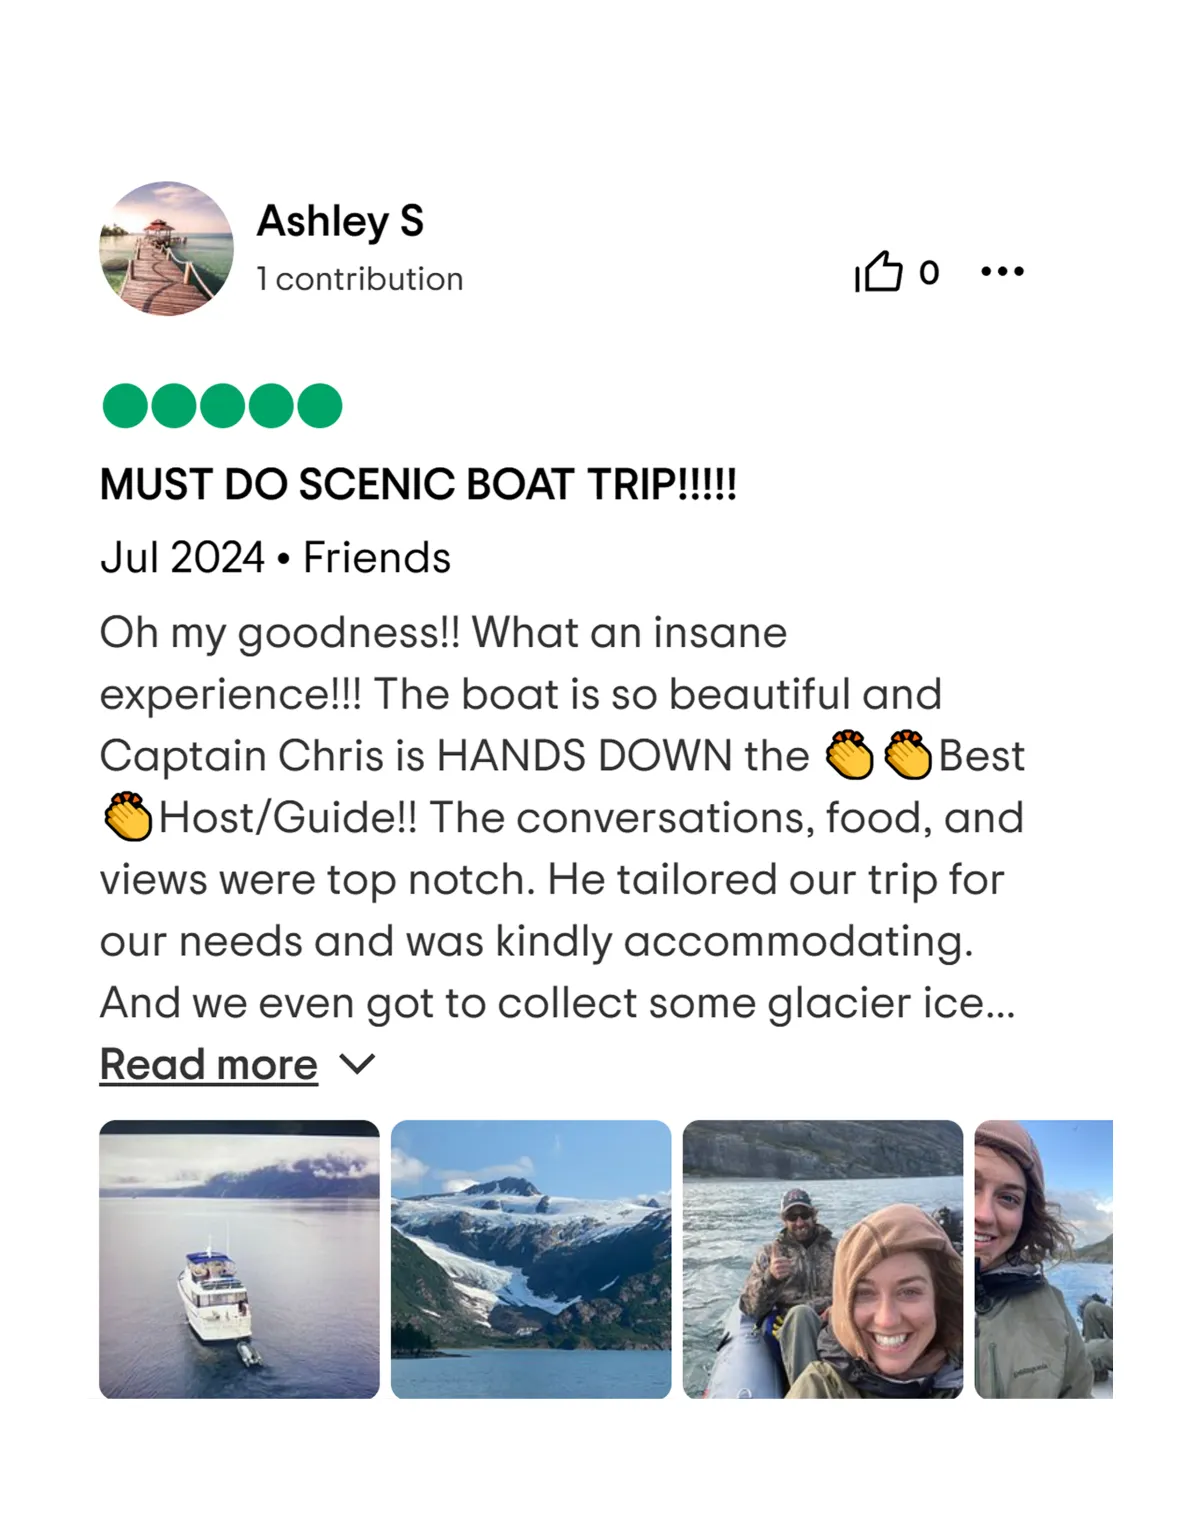Open the partially visible fourth photo
Screen dimensions: 1200x1525
tap(1044, 1259)
